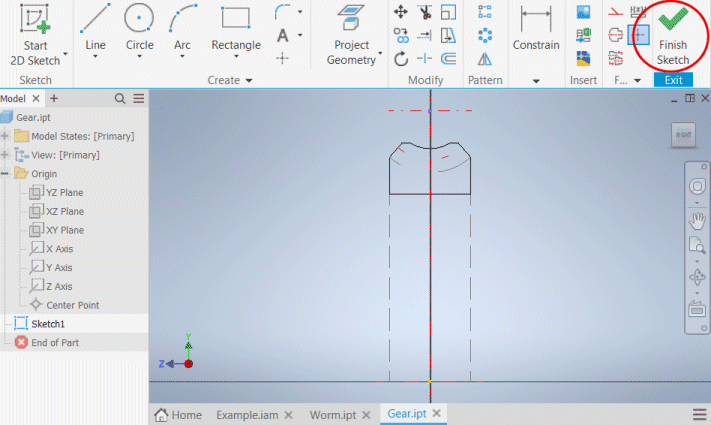The width and height of the screenshot is (711, 425).
Task: Click the ViewCube RIGHT face
Action: tap(683, 135)
